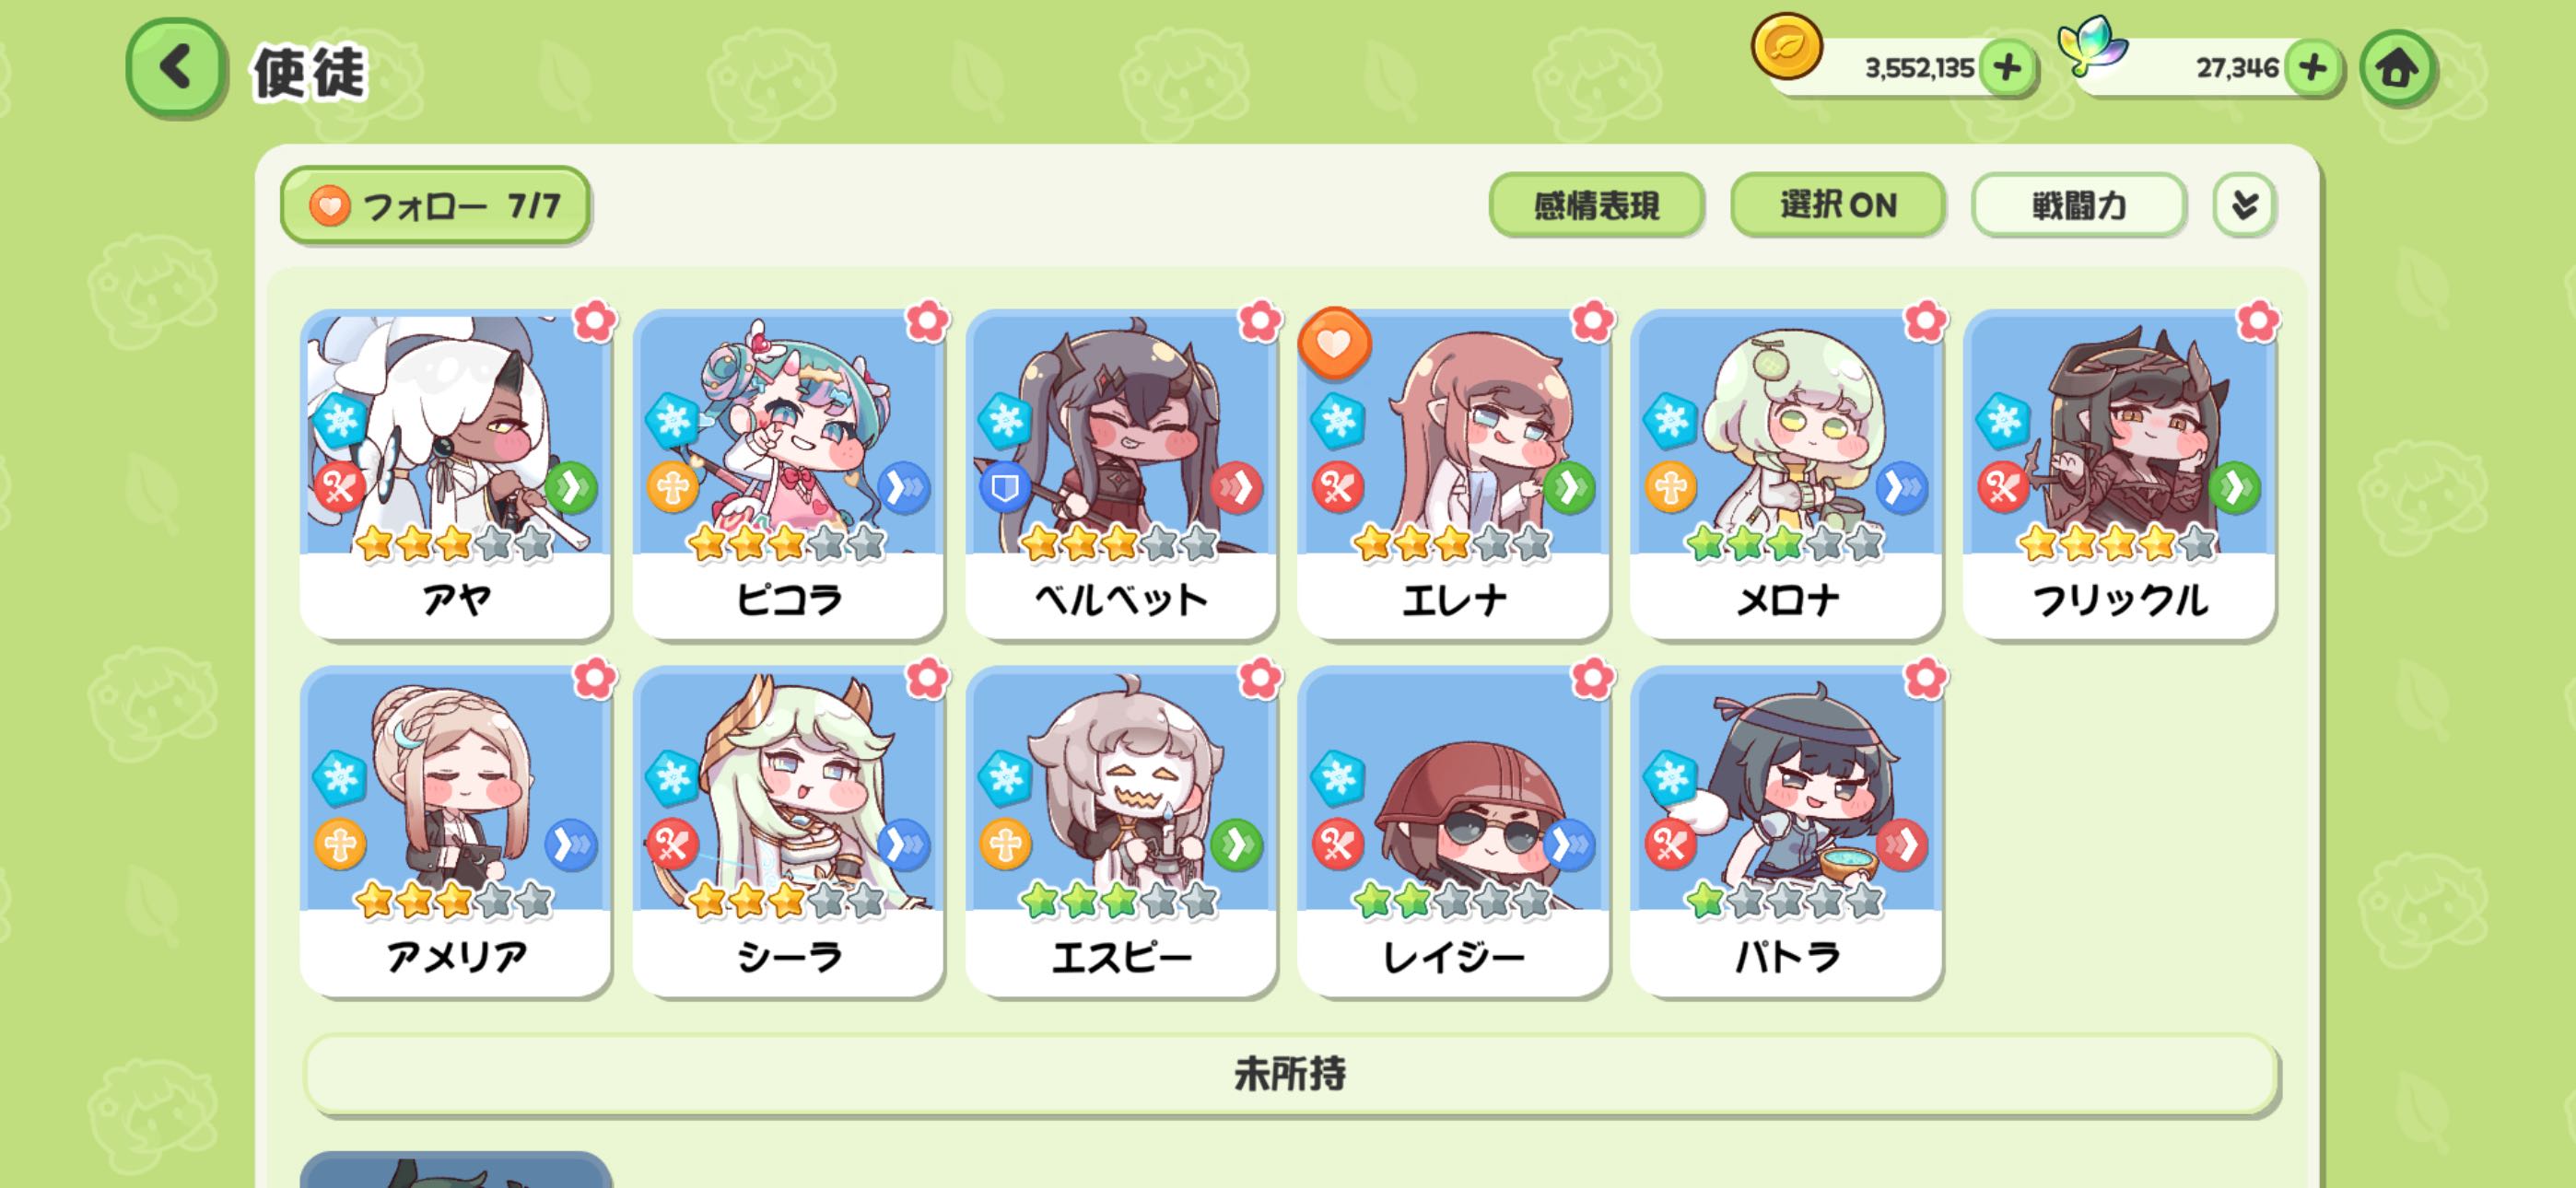Toggle the フォロー 7/7 follow filter
The height and width of the screenshot is (1188, 2576).
(435, 206)
